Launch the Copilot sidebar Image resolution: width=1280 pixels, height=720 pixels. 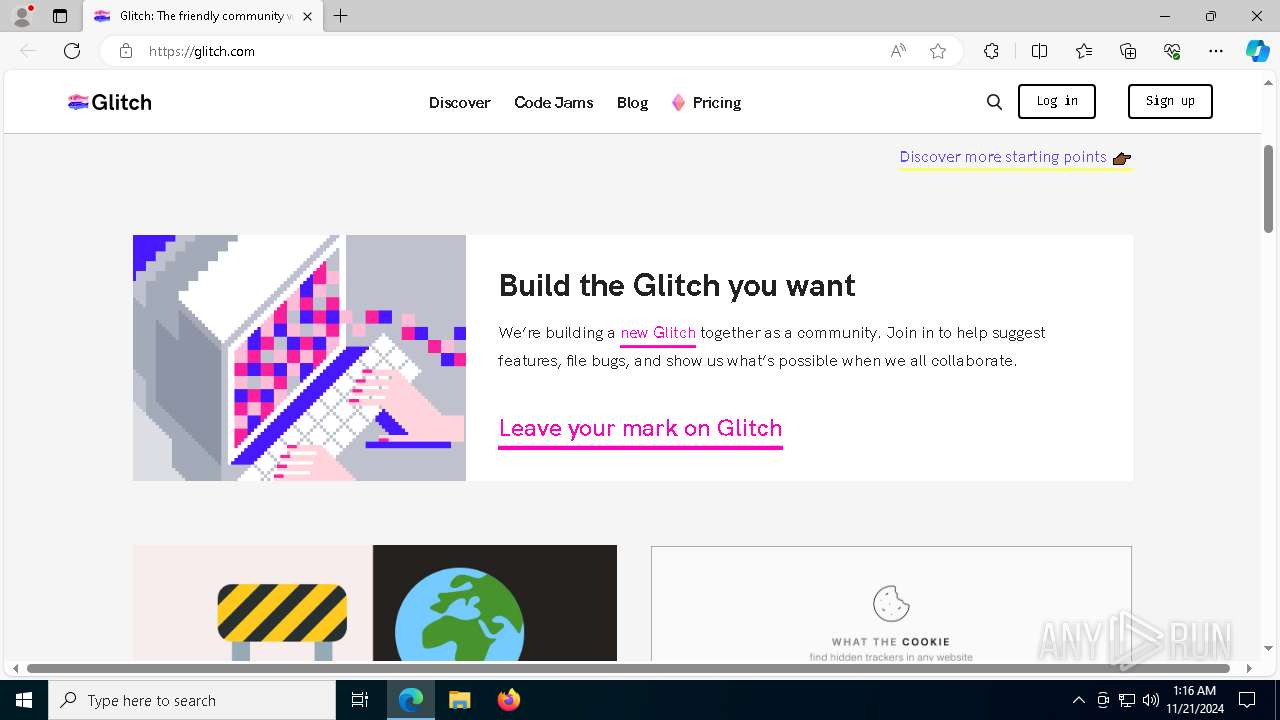[x=1257, y=51]
